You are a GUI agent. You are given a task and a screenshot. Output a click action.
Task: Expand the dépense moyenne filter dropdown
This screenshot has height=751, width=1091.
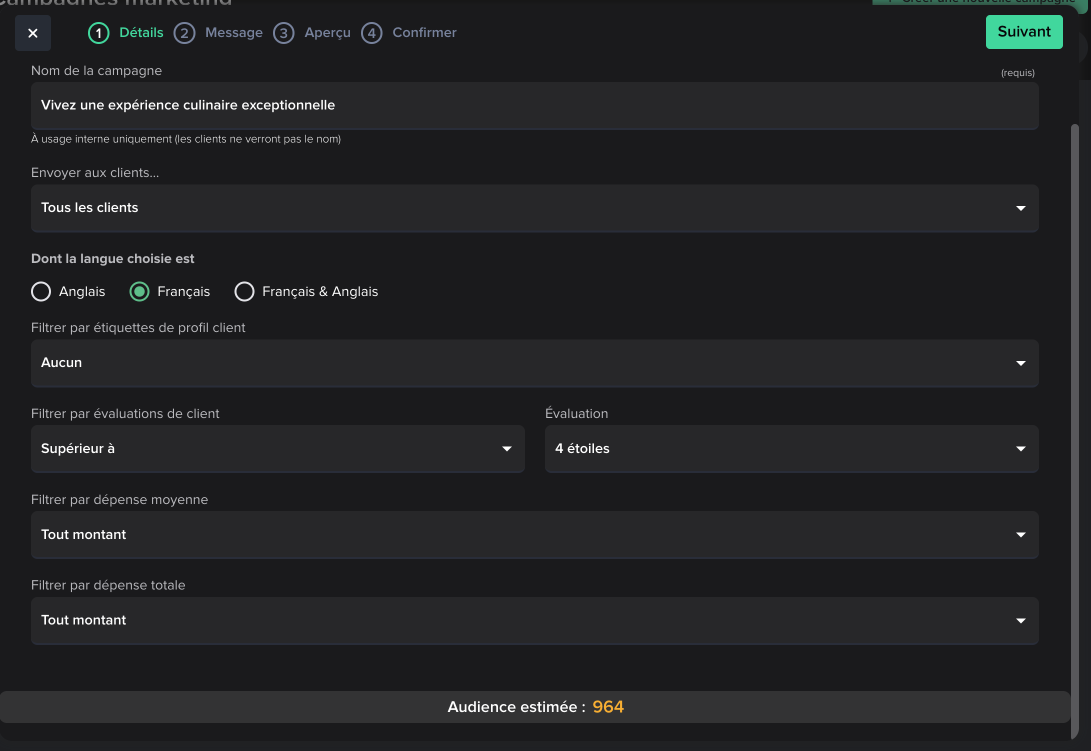(x=534, y=535)
